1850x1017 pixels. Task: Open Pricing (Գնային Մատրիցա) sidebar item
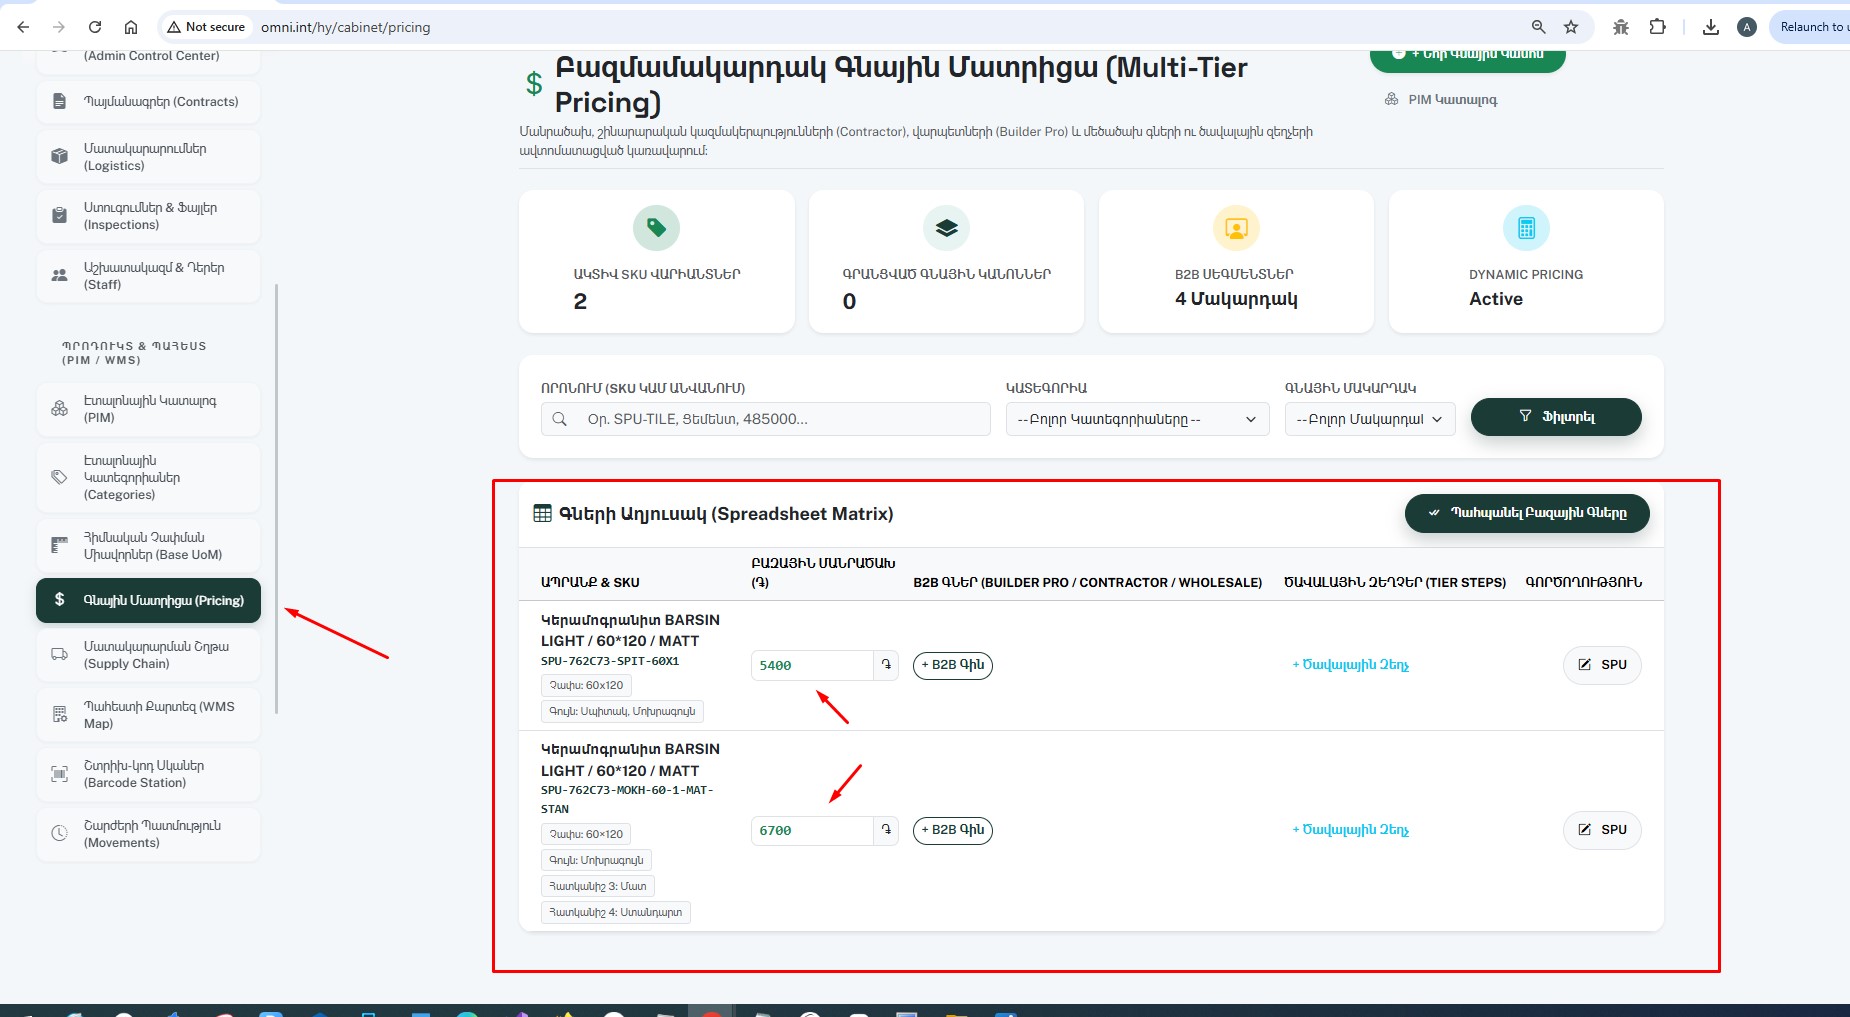pos(148,600)
